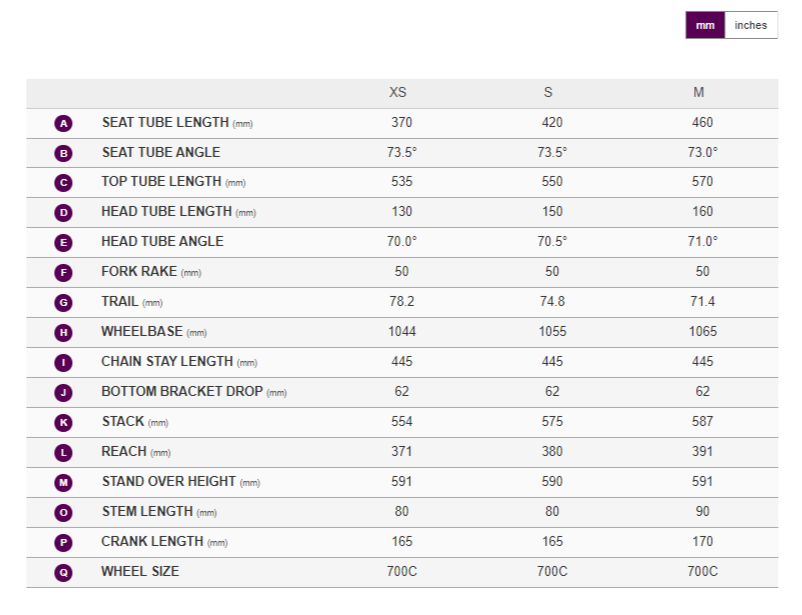802x615 pixels.
Task: Click the E marker for head tube angle
Action: click(x=64, y=243)
